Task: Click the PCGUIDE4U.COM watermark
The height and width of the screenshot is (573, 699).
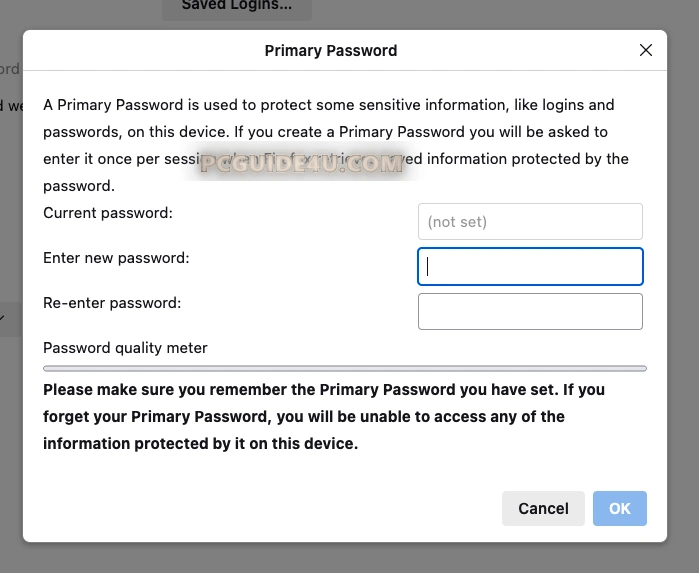Action: click(301, 164)
